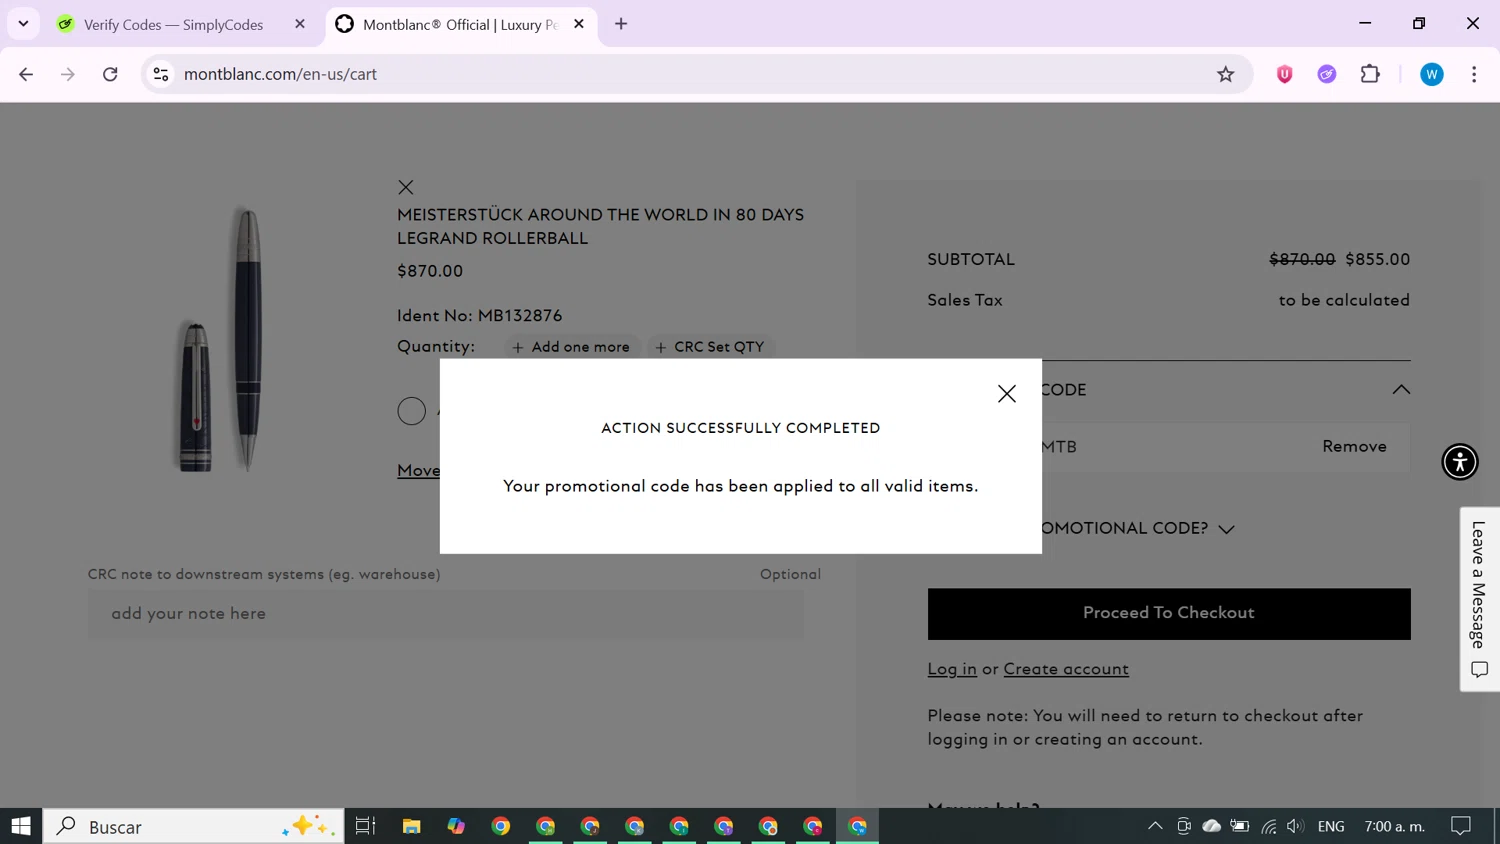Open the clock showing 7:00 a. m.

point(1394,826)
